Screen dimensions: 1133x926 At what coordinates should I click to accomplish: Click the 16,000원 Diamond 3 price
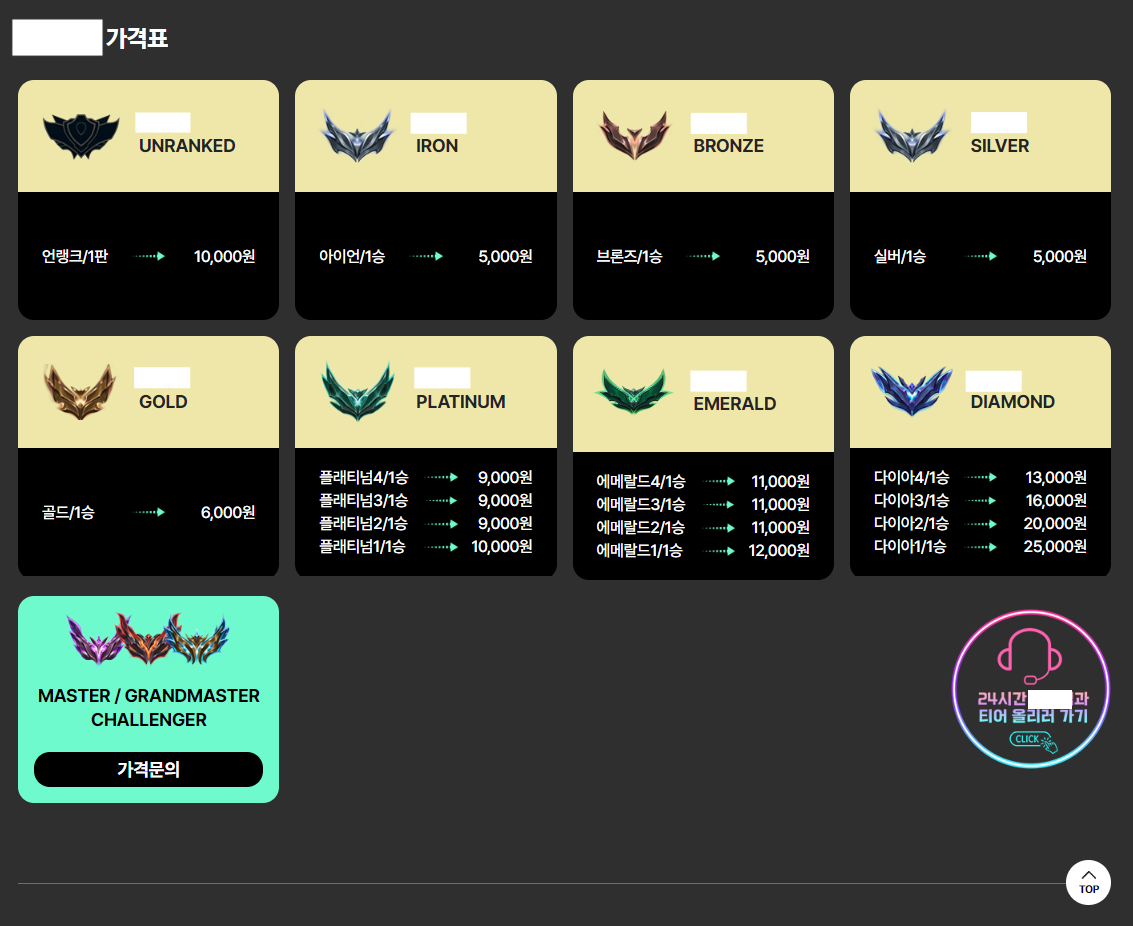point(1056,501)
